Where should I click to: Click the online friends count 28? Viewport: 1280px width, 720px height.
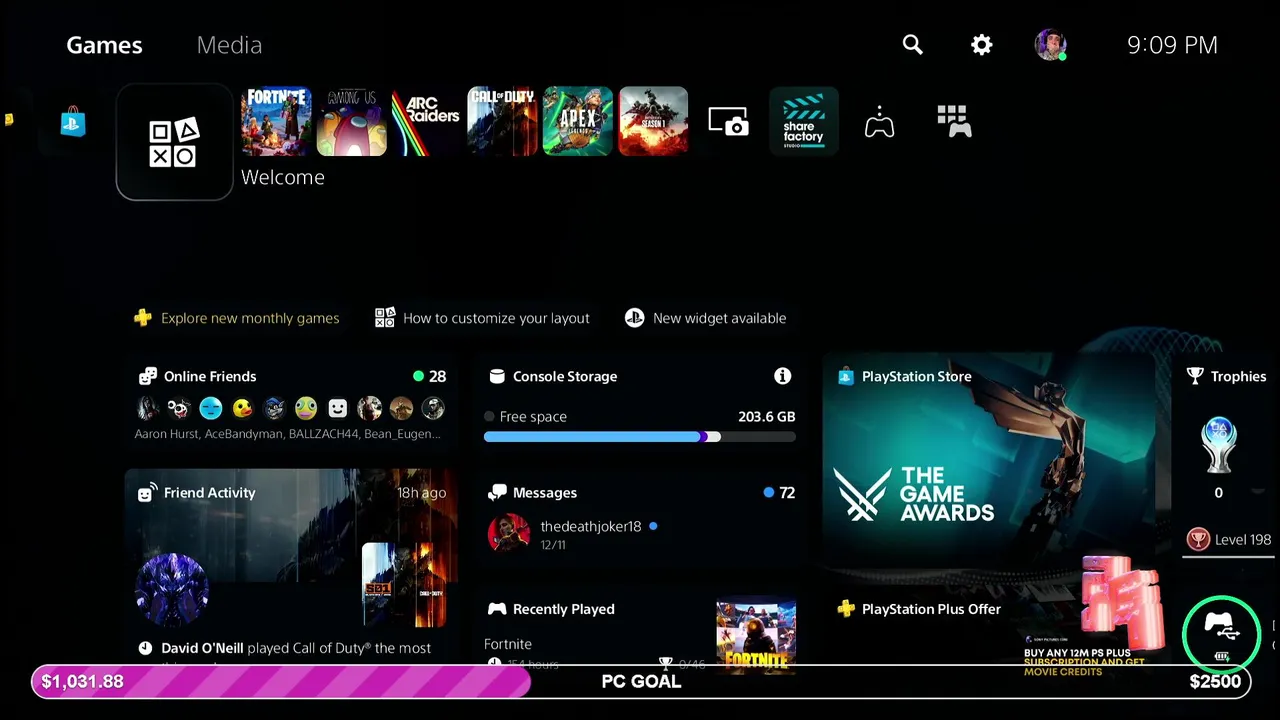437,376
